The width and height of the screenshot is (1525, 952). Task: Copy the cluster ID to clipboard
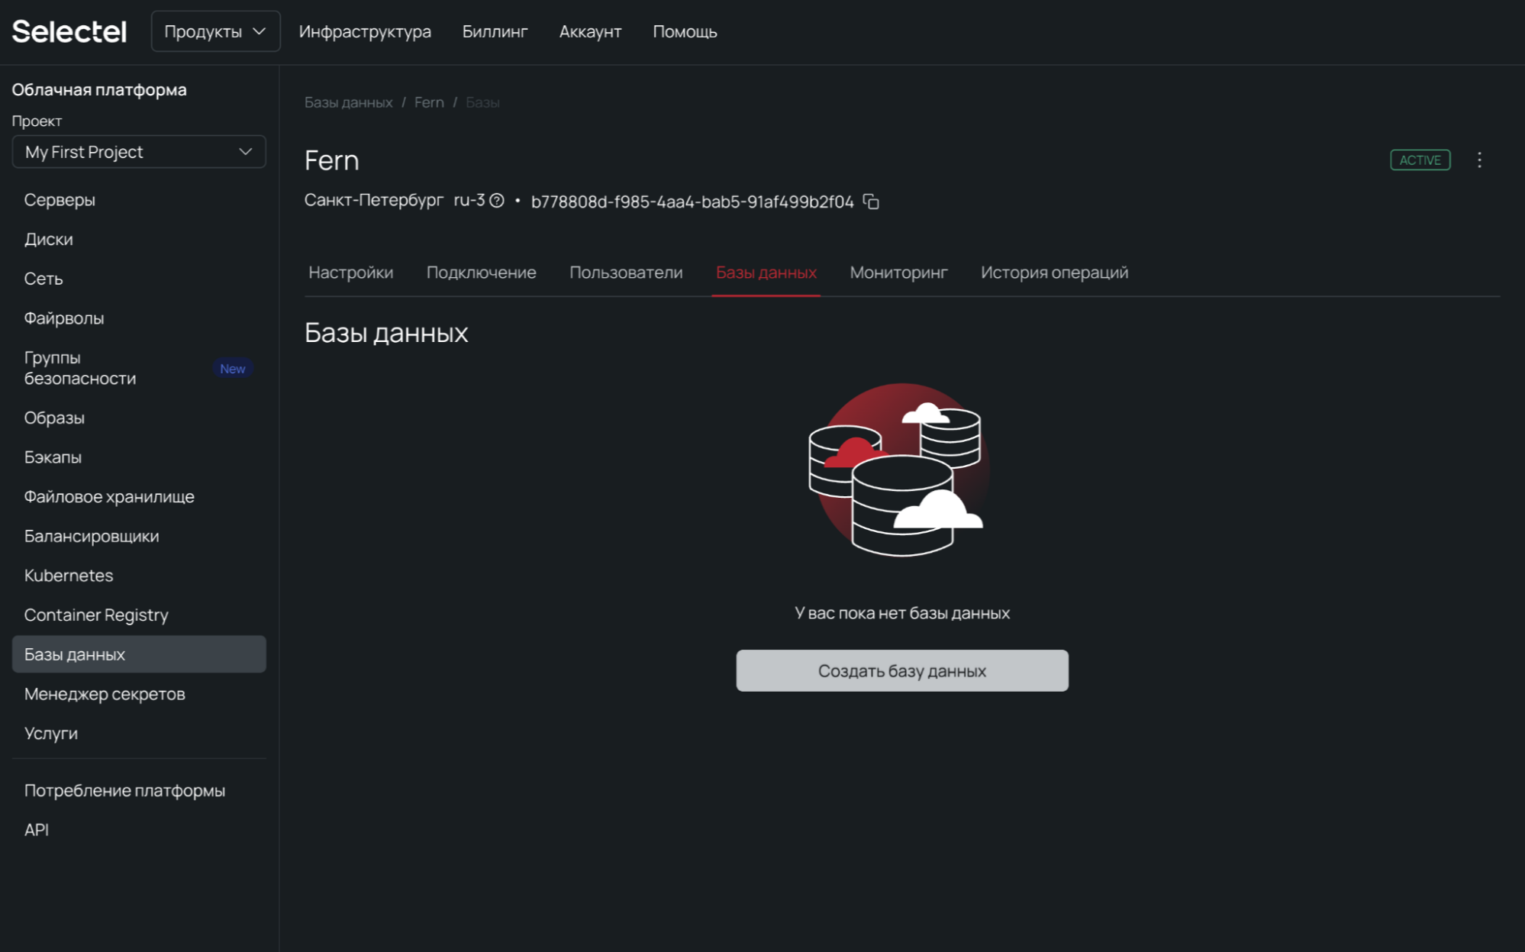tap(871, 202)
